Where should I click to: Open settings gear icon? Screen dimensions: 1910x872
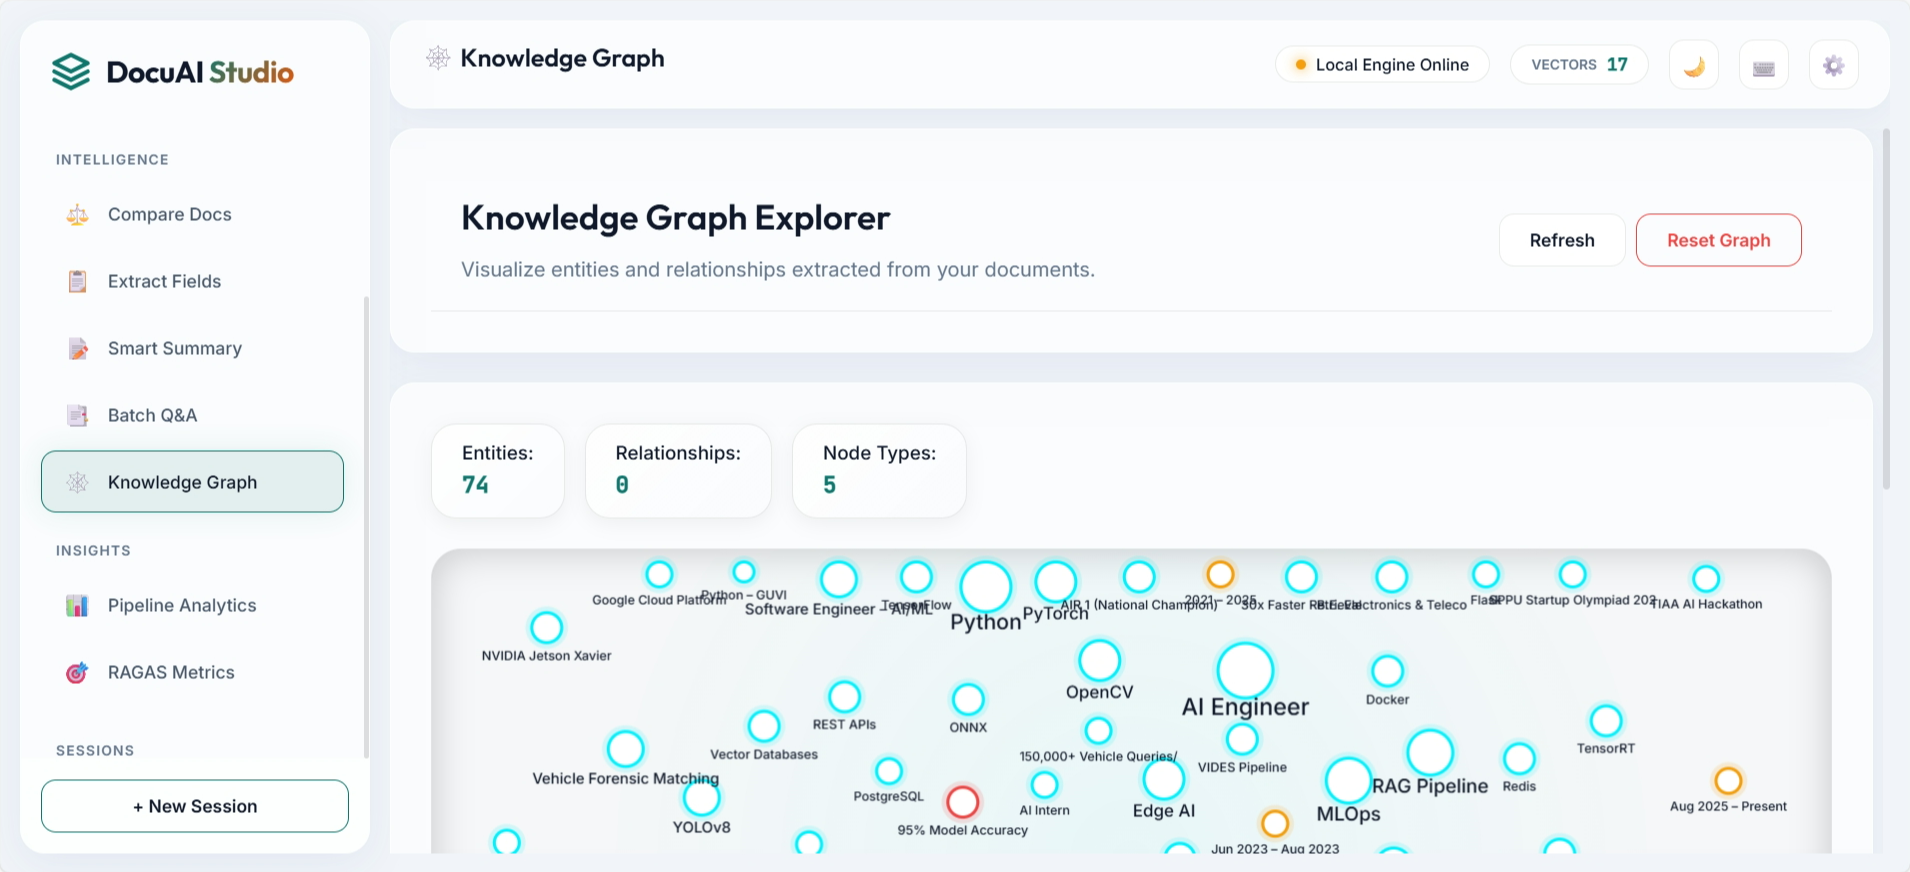click(1834, 65)
